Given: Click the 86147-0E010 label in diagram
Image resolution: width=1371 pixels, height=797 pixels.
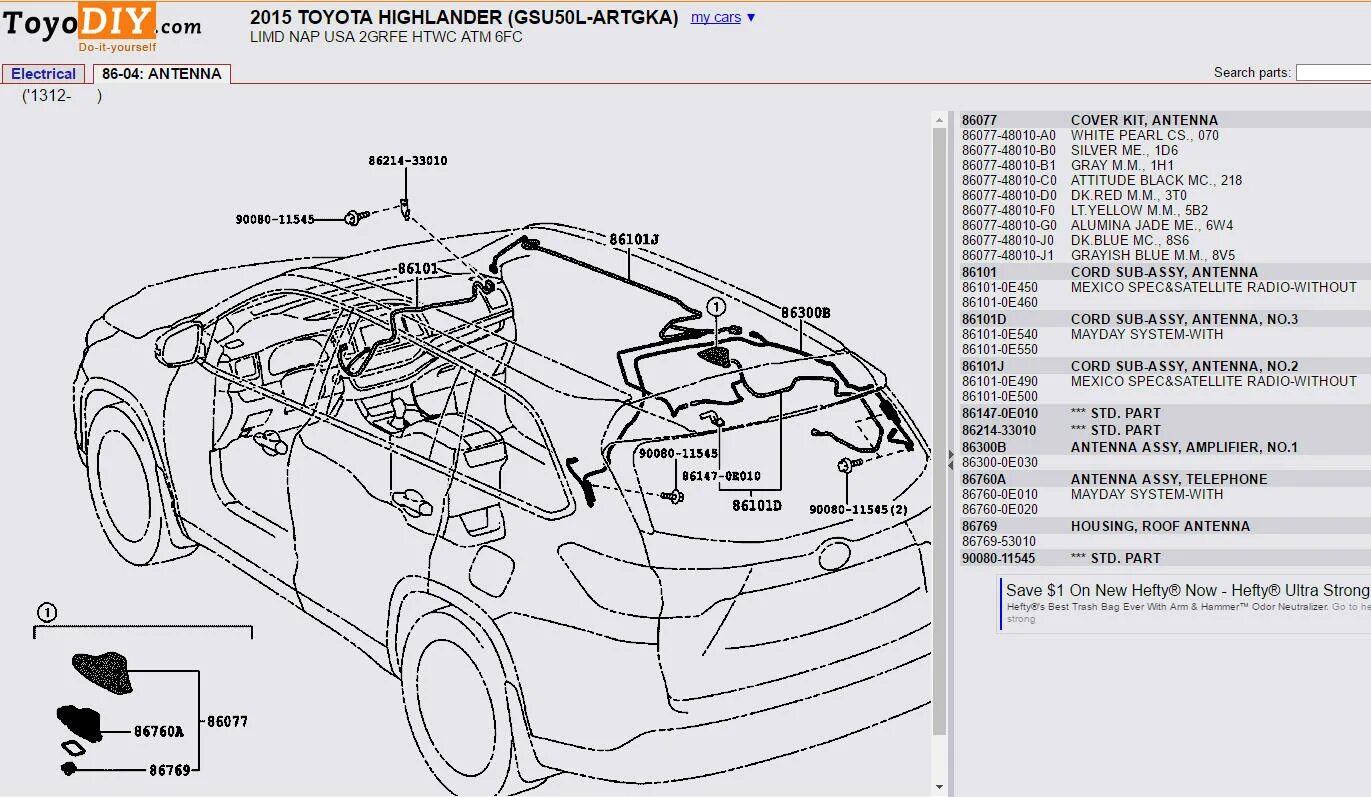Looking at the screenshot, I should (721, 476).
